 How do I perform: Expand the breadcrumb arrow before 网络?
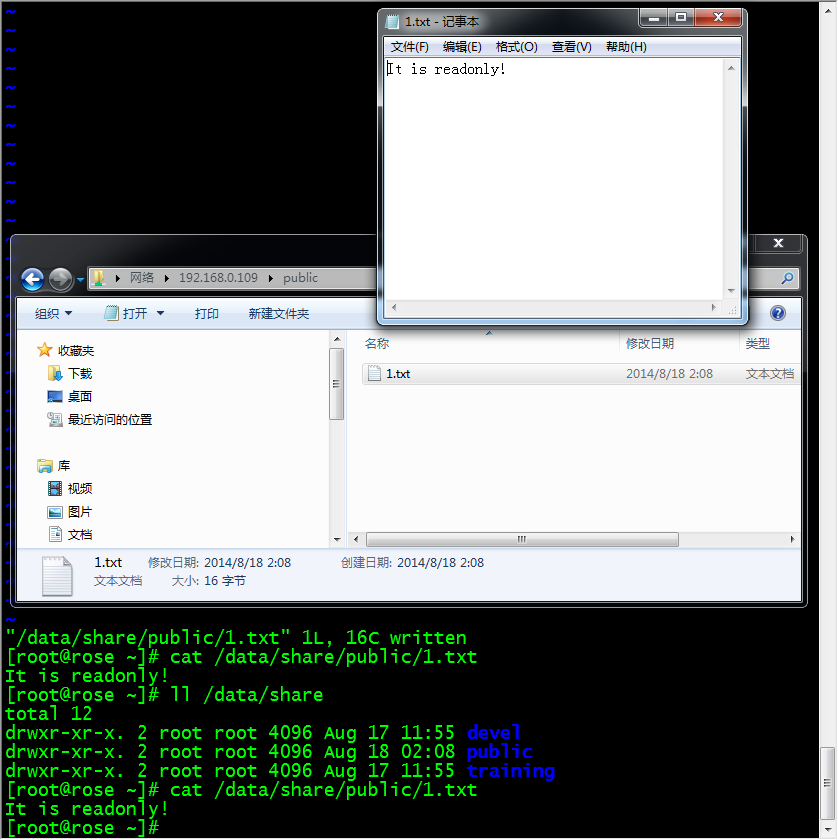(117, 278)
